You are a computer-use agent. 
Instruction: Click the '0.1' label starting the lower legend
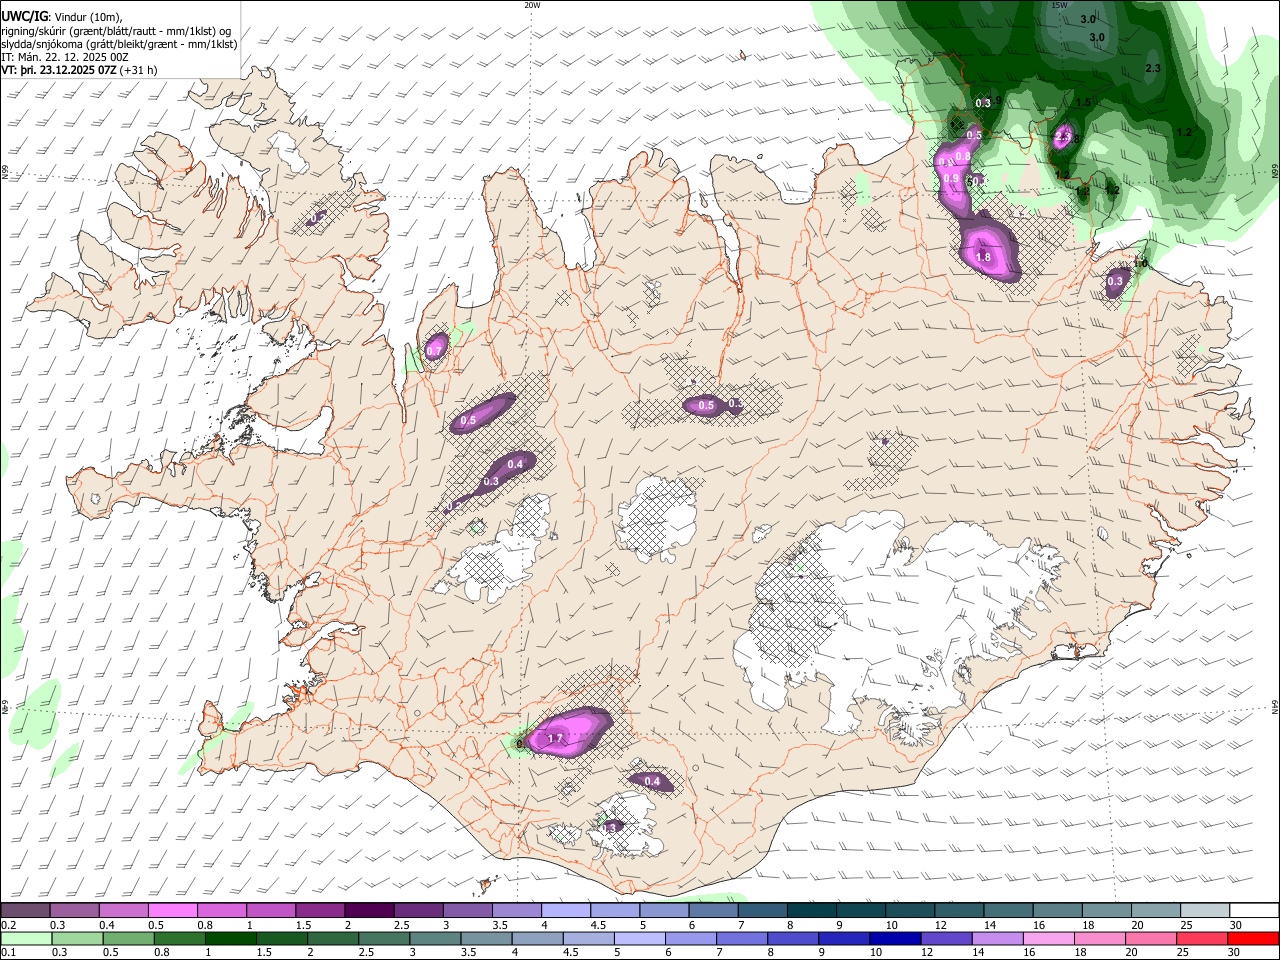[8, 952]
